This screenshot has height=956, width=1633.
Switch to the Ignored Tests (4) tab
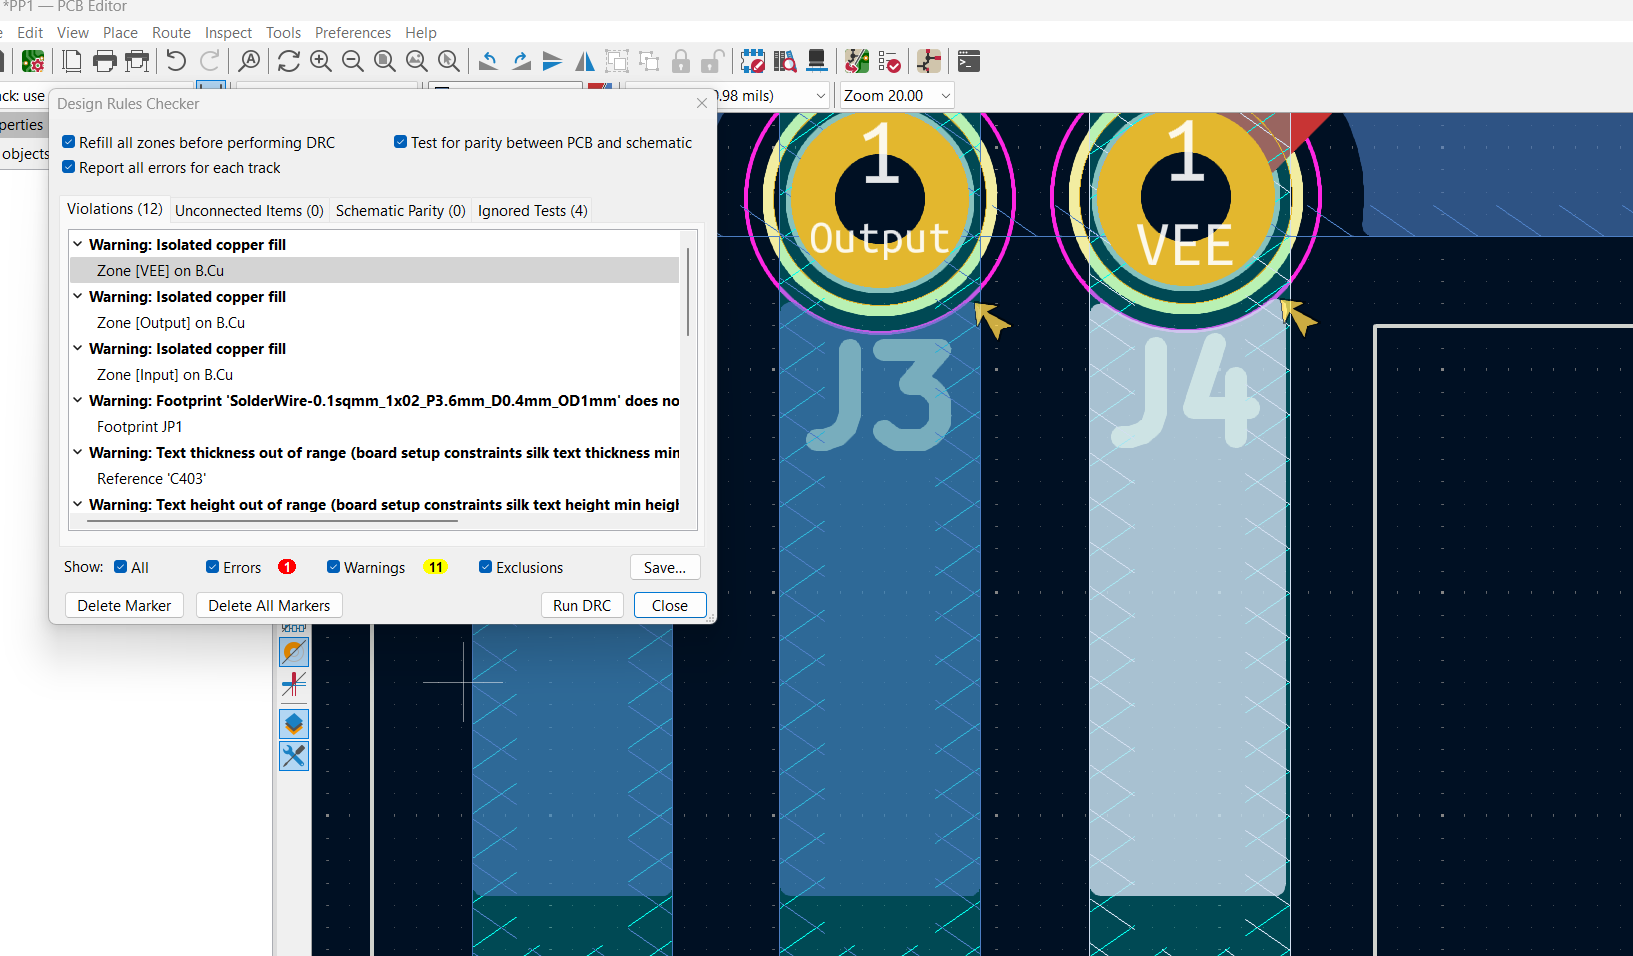(x=532, y=210)
